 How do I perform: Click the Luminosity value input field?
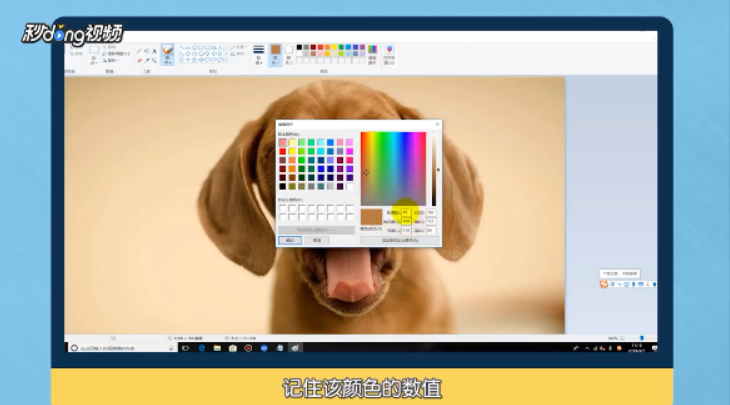click(406, 230)
